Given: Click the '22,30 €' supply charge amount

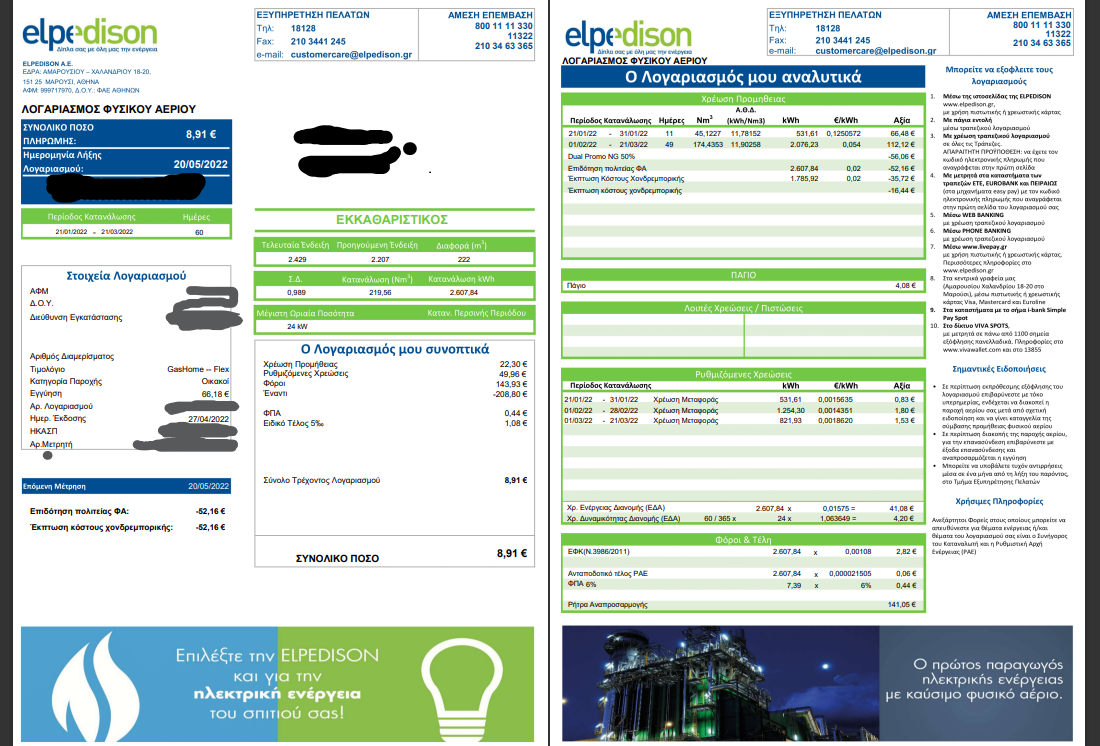Looking at the screenshot, I should click(x=513, y=364).
